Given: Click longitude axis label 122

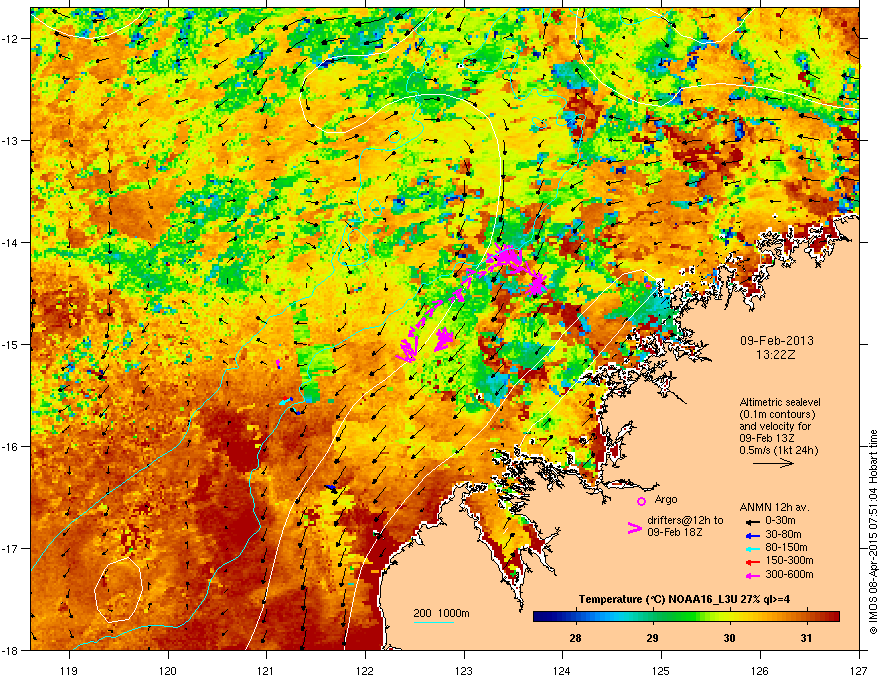Looking at the screenshot, I should [x=365, y=670].
